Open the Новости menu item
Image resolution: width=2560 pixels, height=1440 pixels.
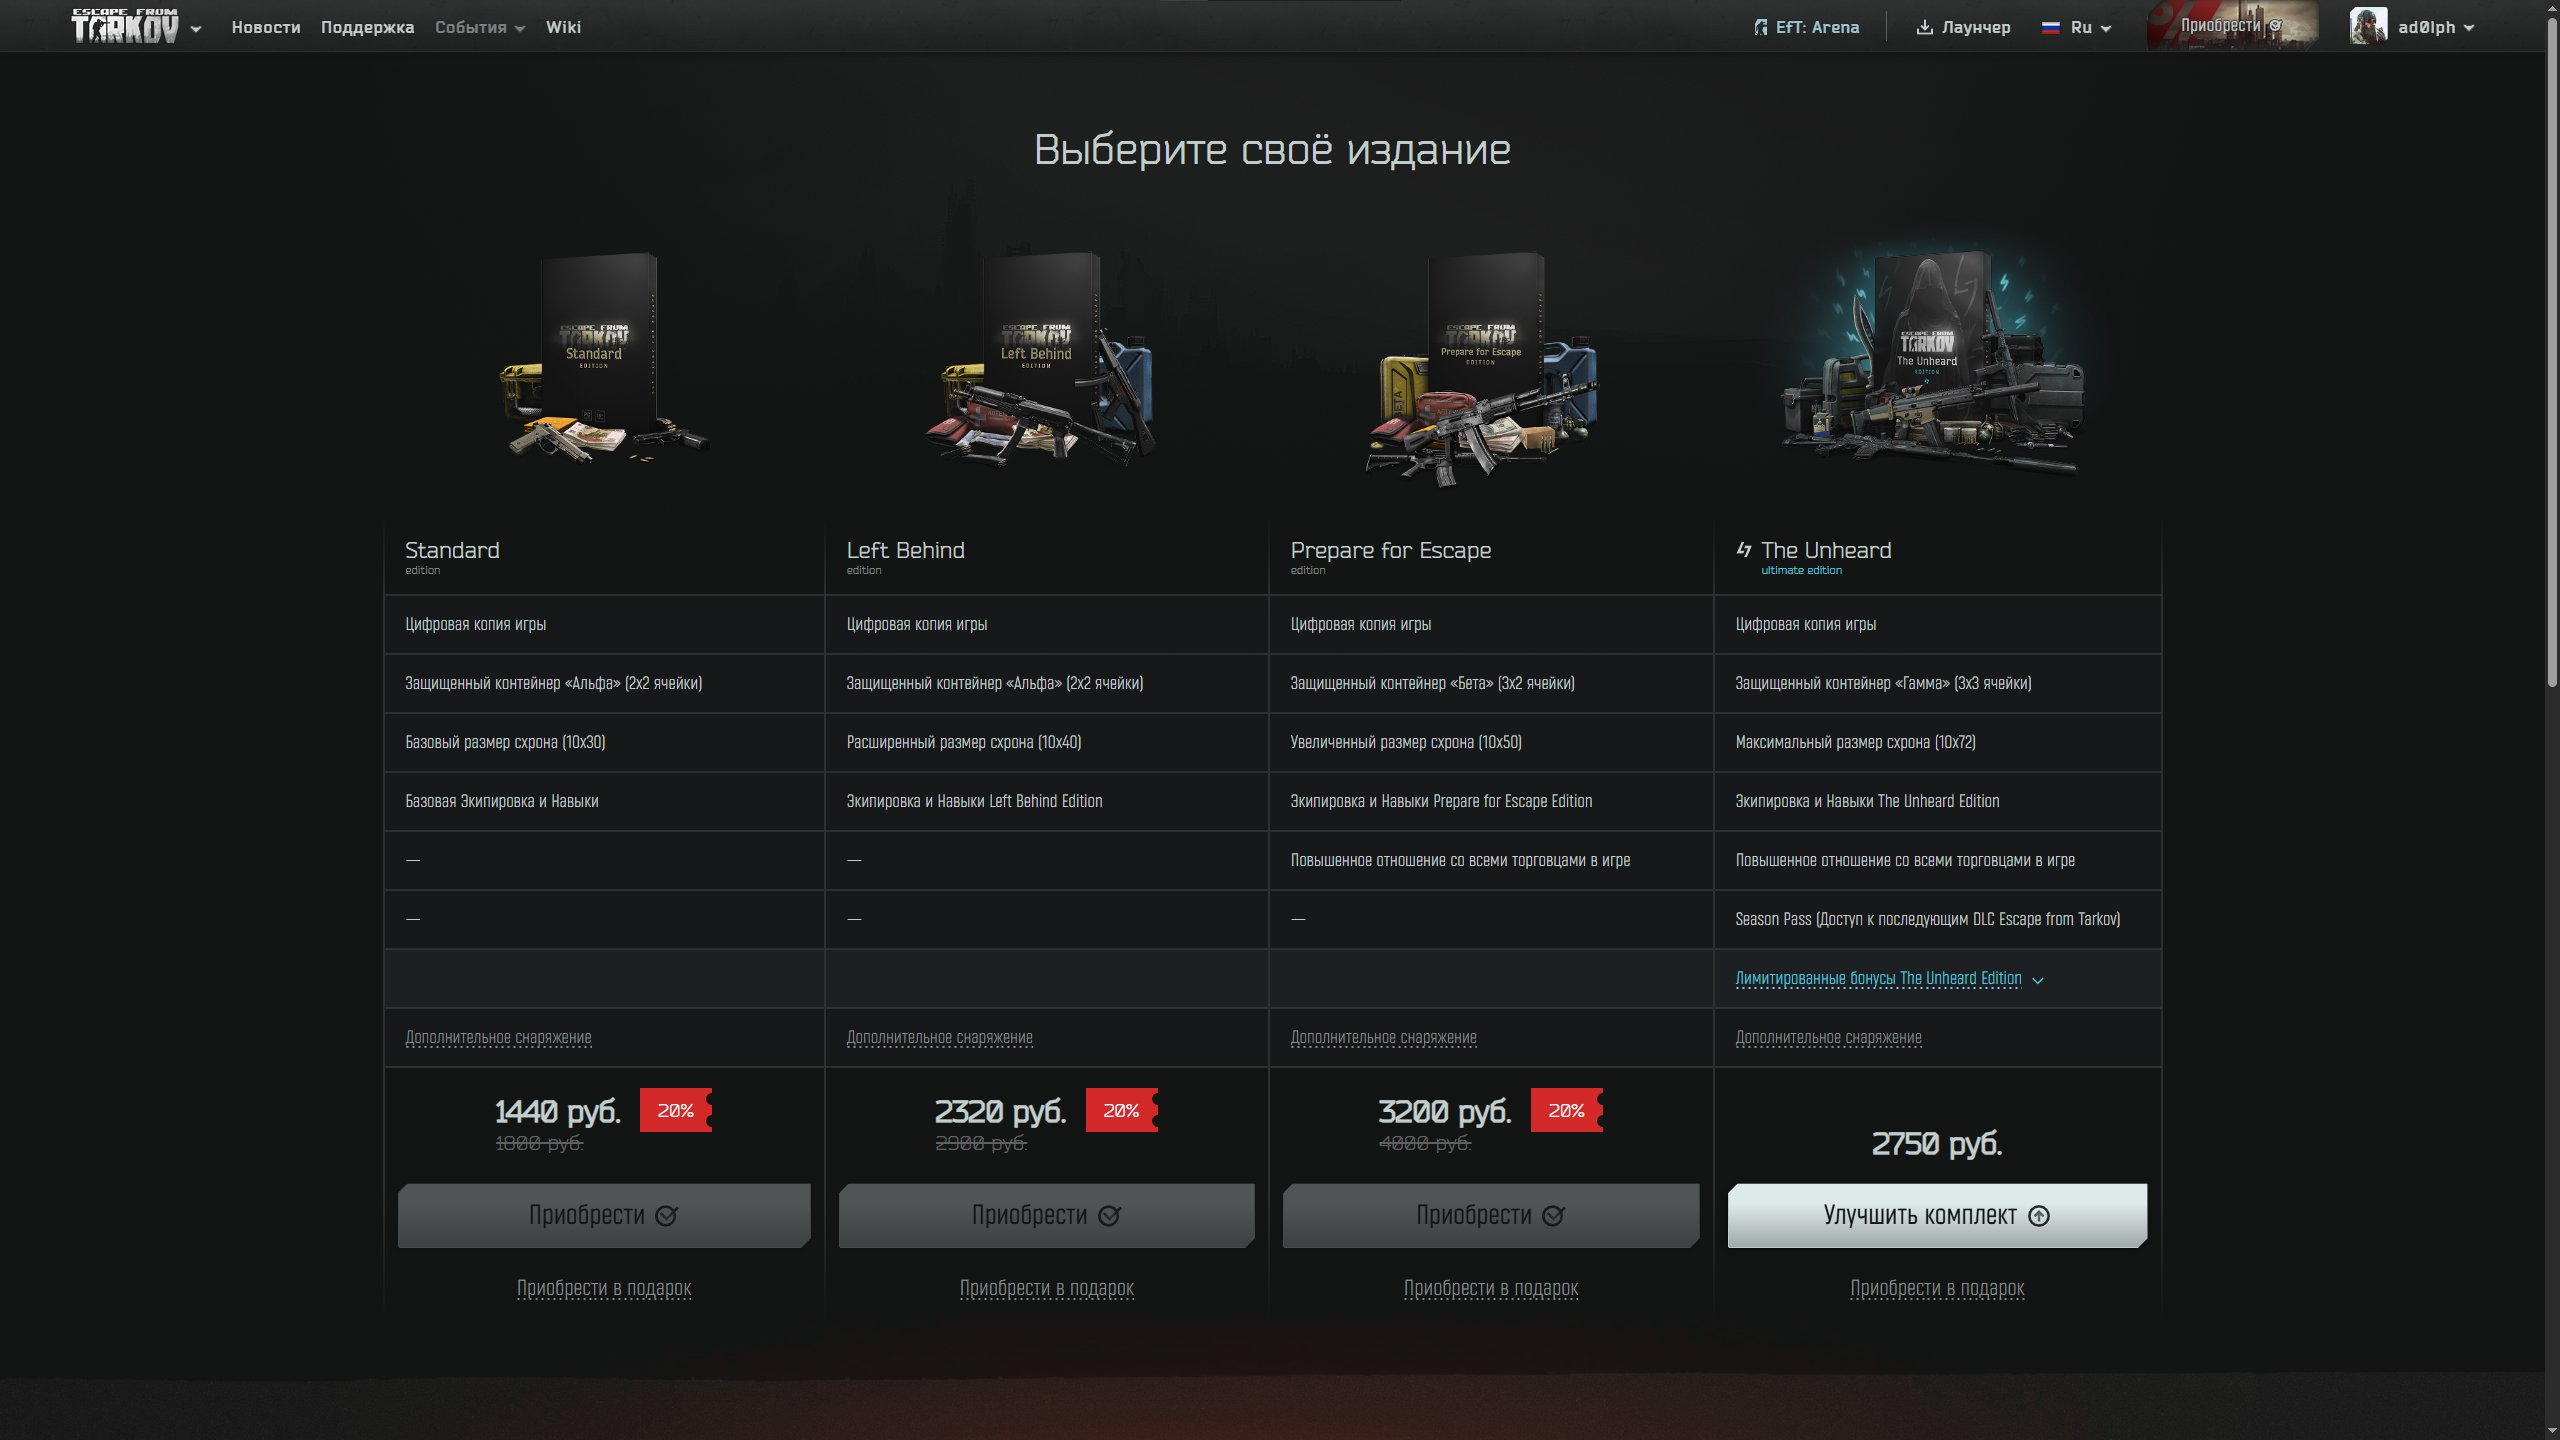click(x=266, y=28)
